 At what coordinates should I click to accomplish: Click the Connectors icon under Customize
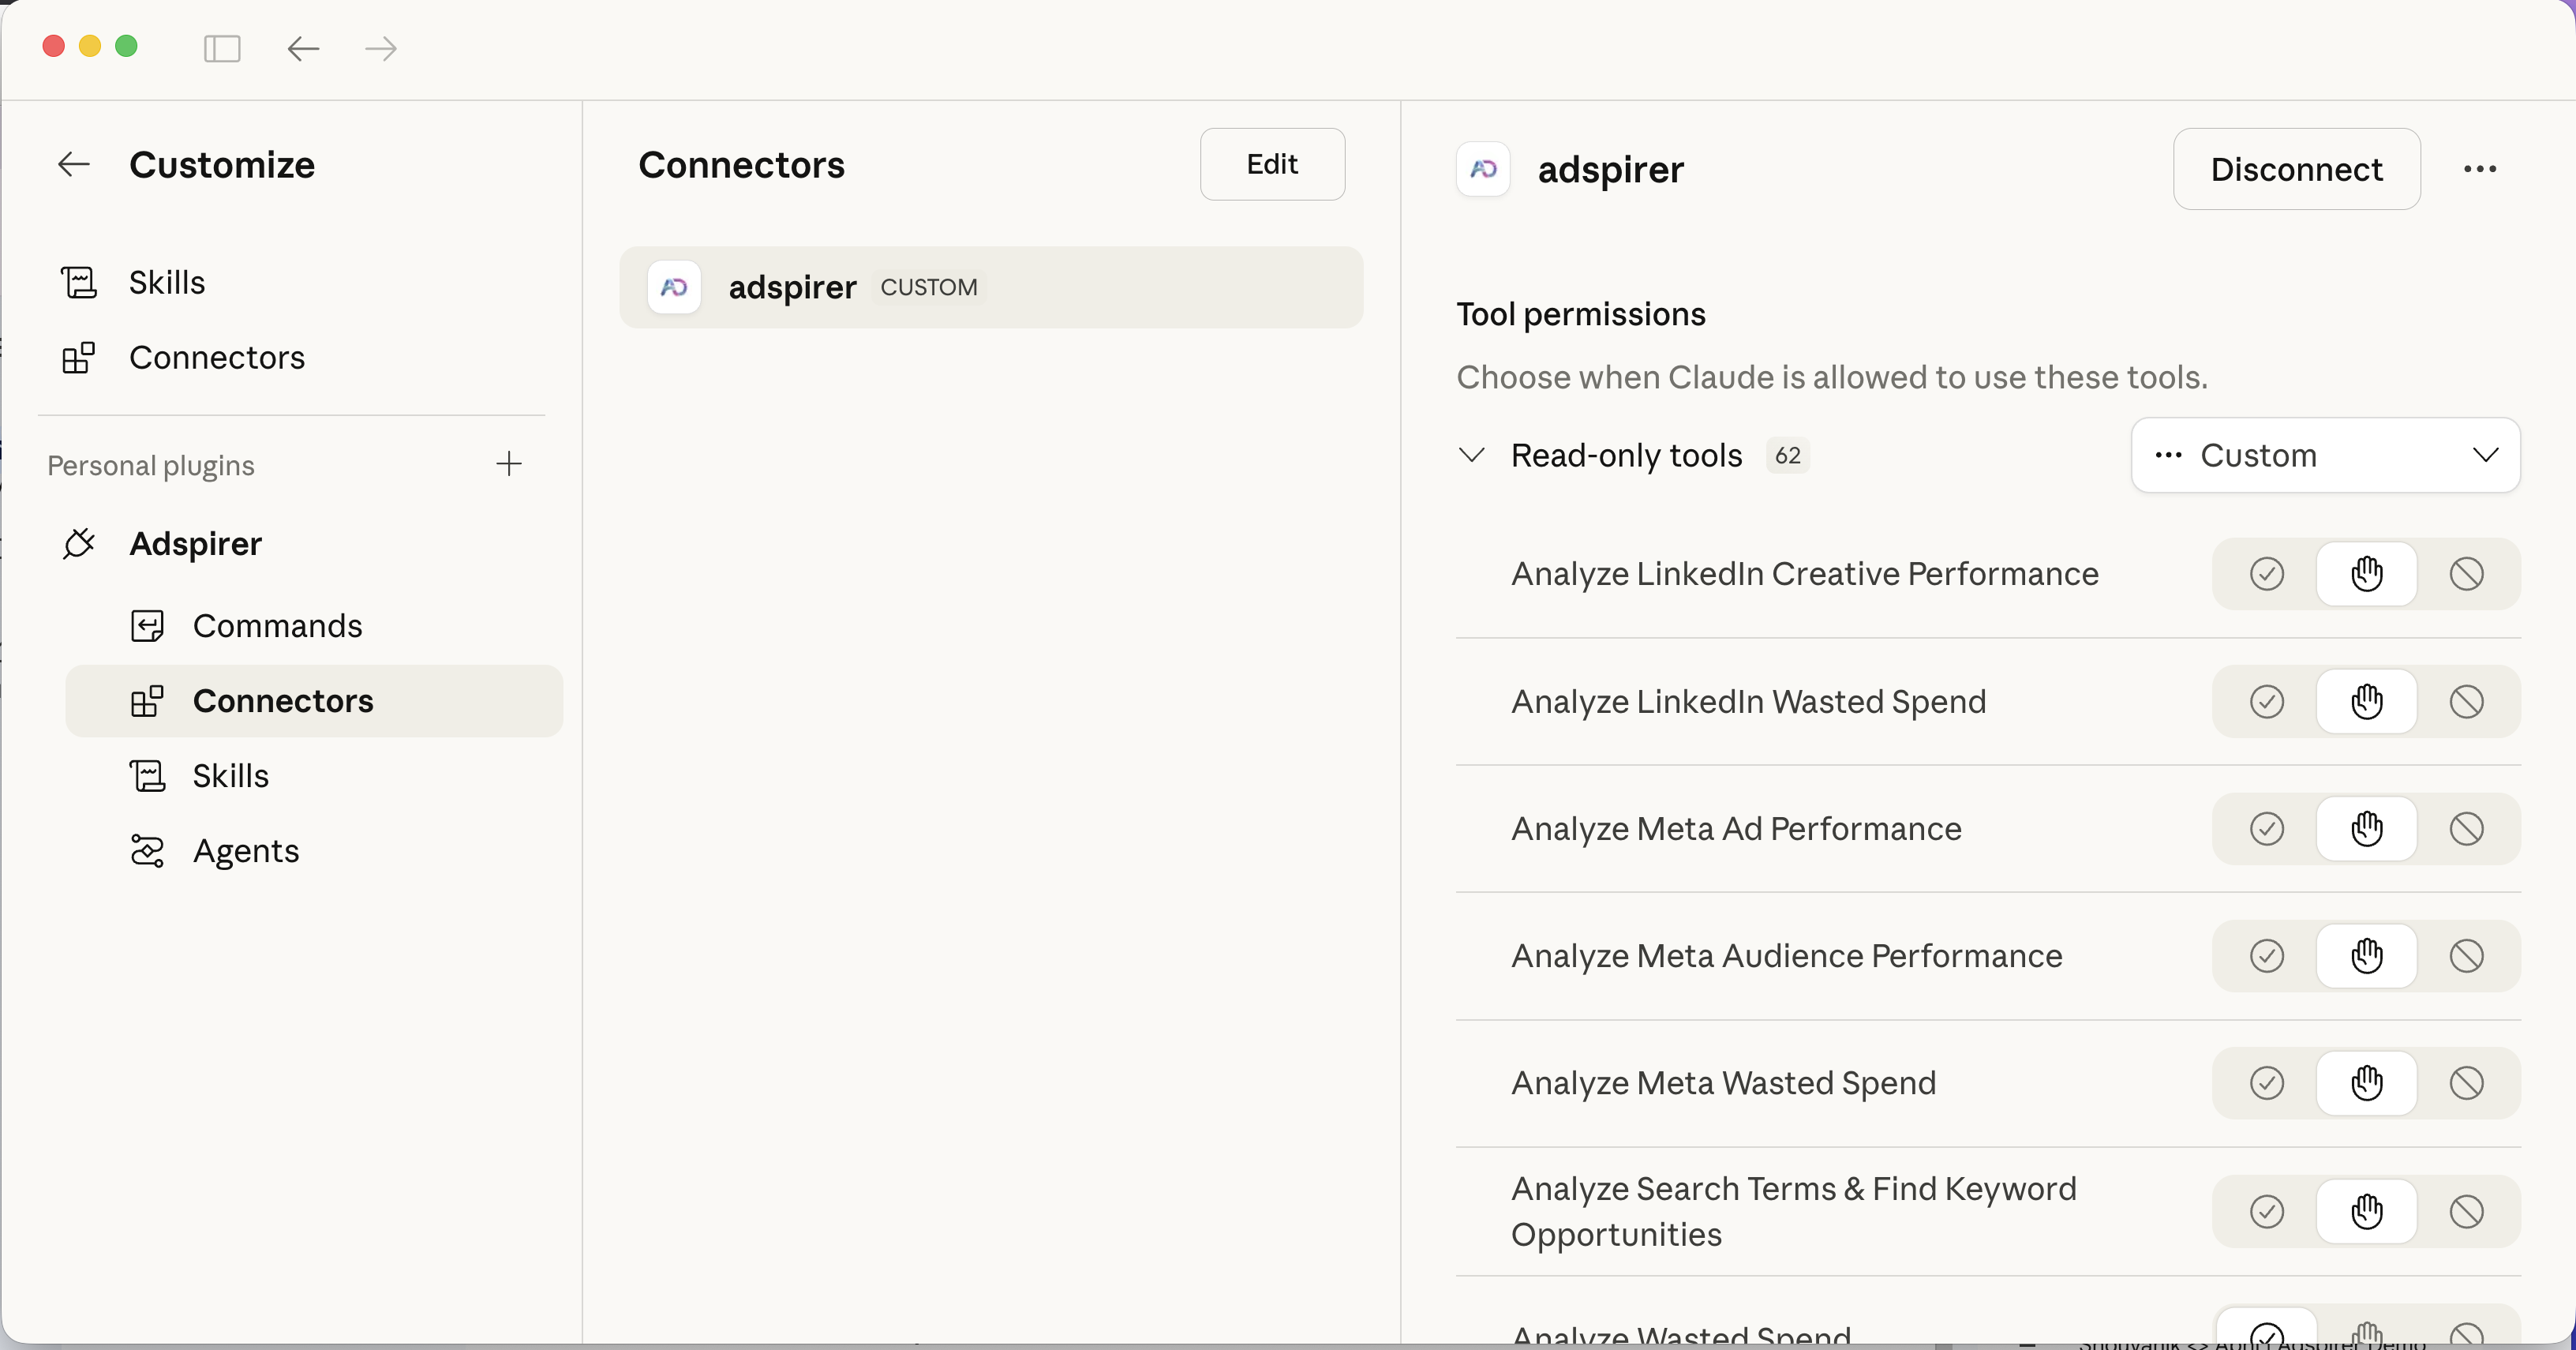(x=79, y=358)
